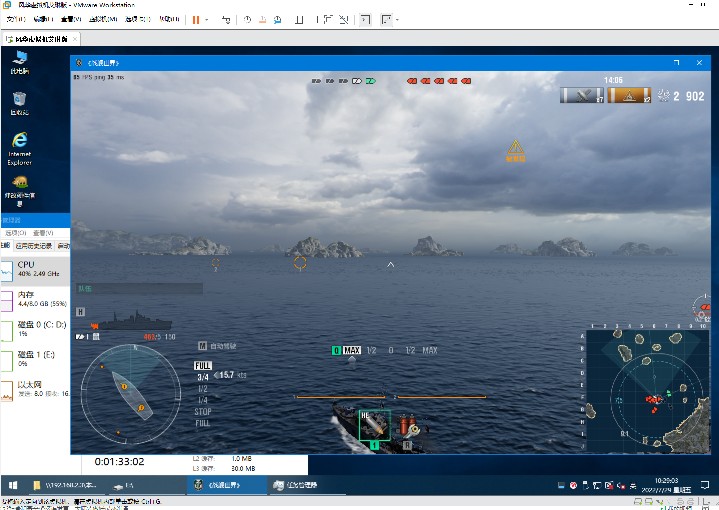Set rudder to center 0 position
This screenshot has width=719, height=510.
[x=391, y=350]
